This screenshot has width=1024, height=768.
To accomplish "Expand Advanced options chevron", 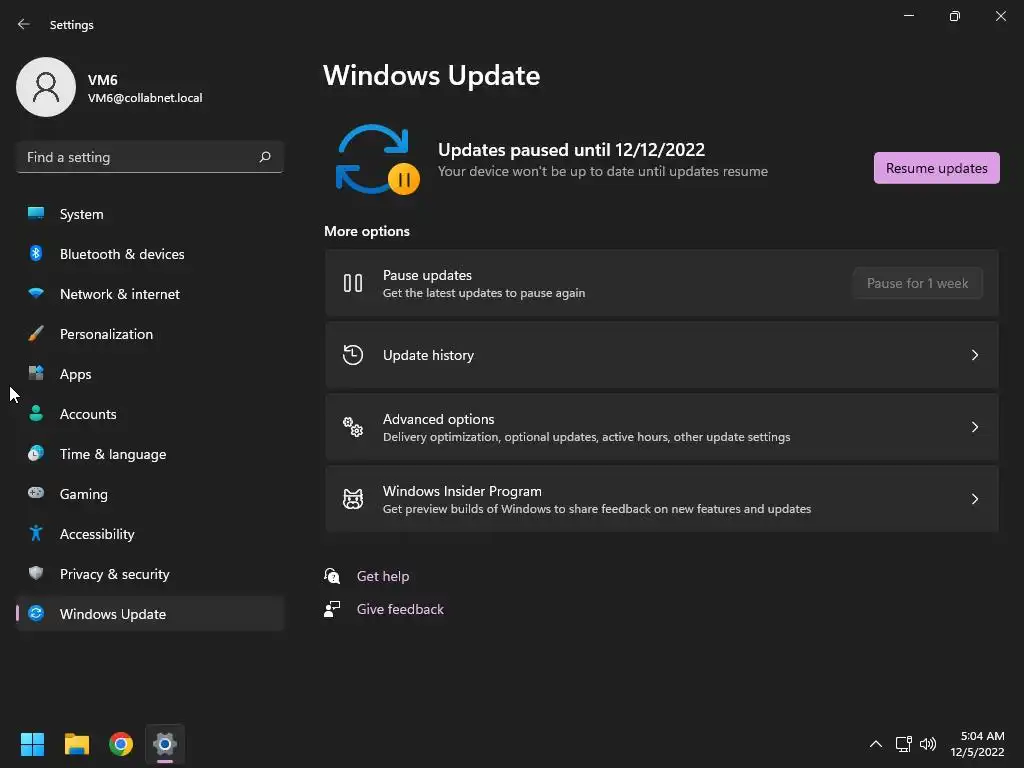I will point(974,426).
